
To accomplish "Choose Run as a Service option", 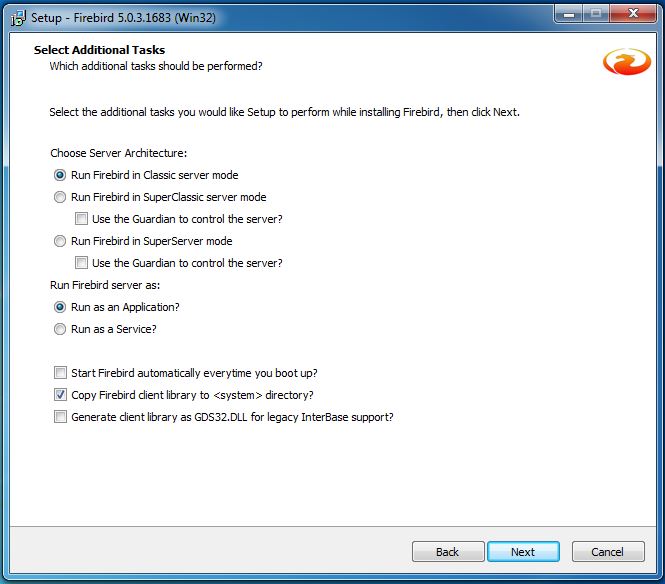I will 60,329.
